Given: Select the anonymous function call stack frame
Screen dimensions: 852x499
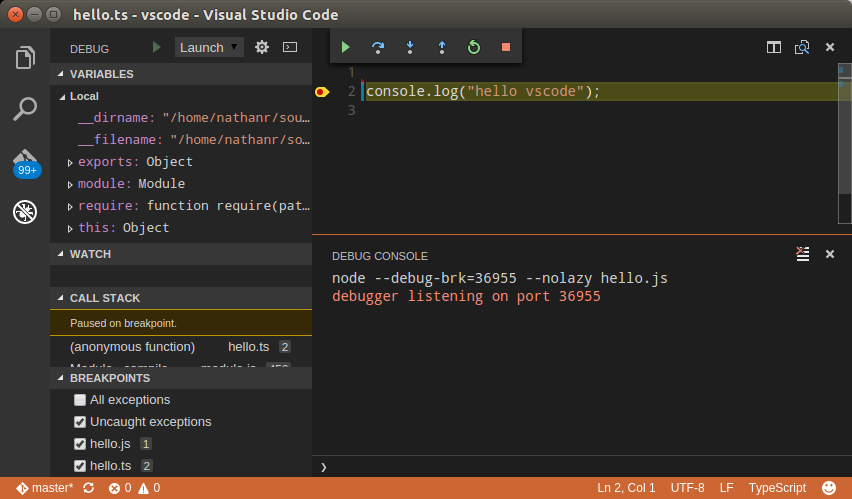Looking at the screenshot, I should (132, 347).
